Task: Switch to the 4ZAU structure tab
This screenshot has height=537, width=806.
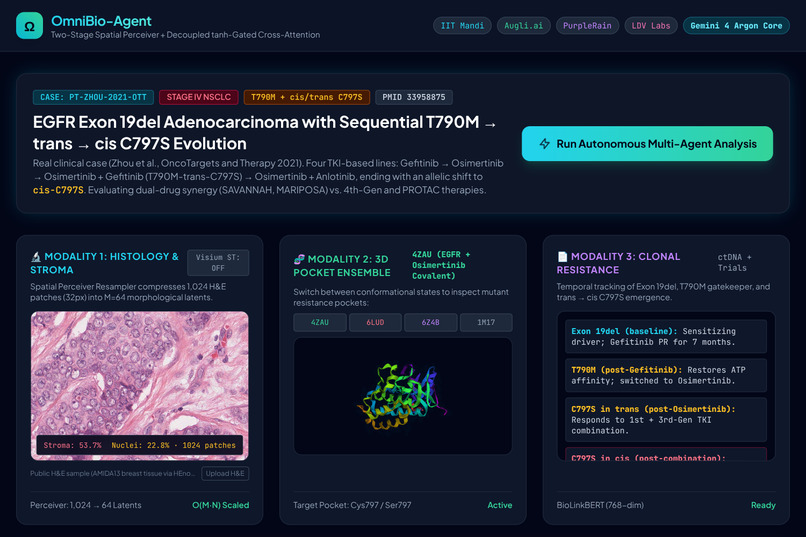Action: click(320, 322)
